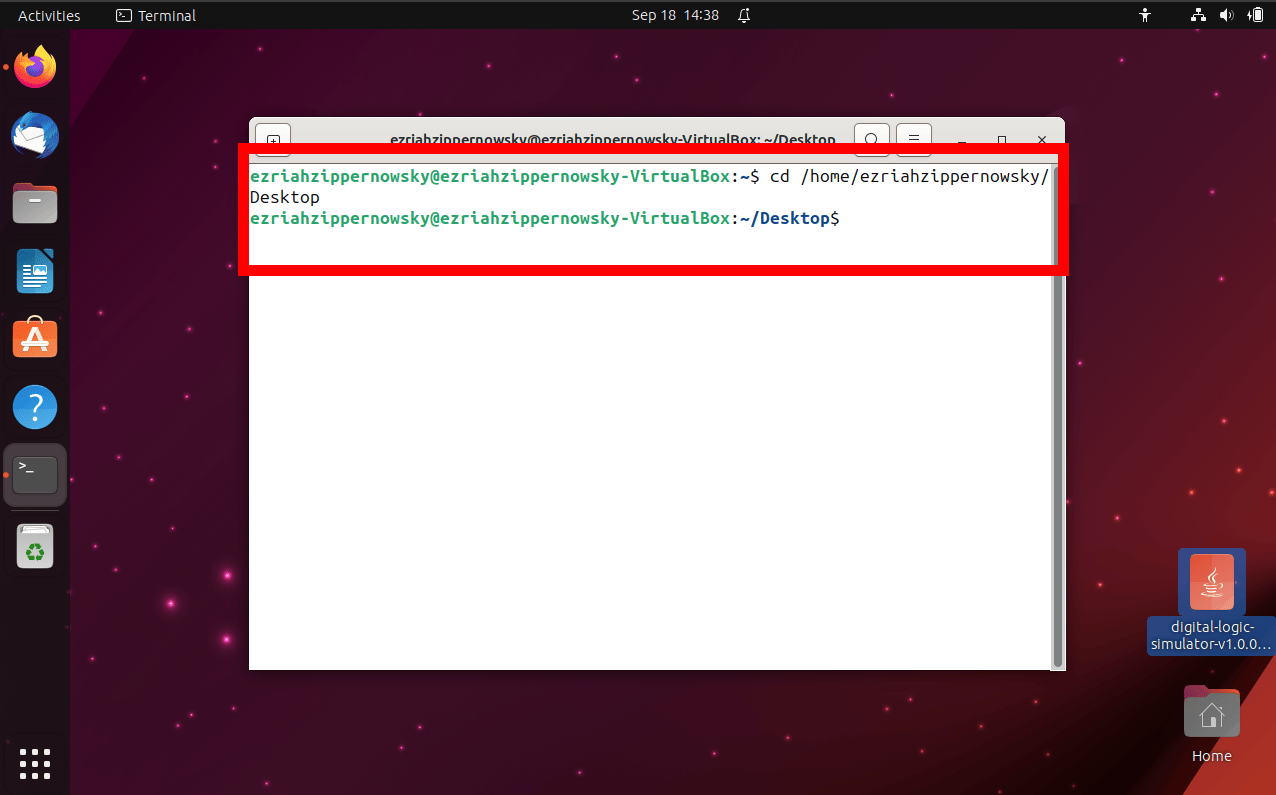Open the accessibility menu in the top bar
The height and width of the screenshot is (795, 1276).
coord(1144,15)
